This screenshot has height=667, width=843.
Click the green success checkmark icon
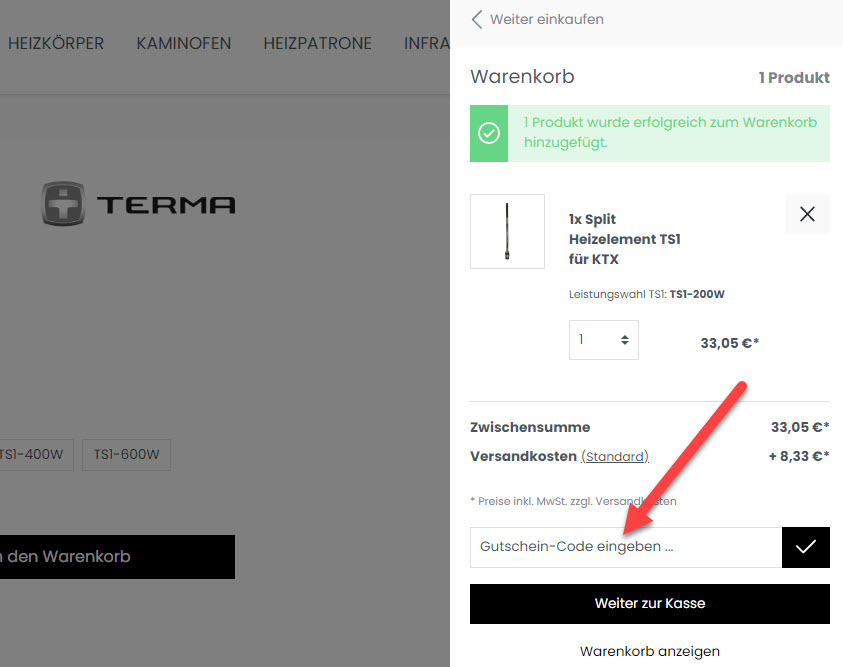coord(489,133)
